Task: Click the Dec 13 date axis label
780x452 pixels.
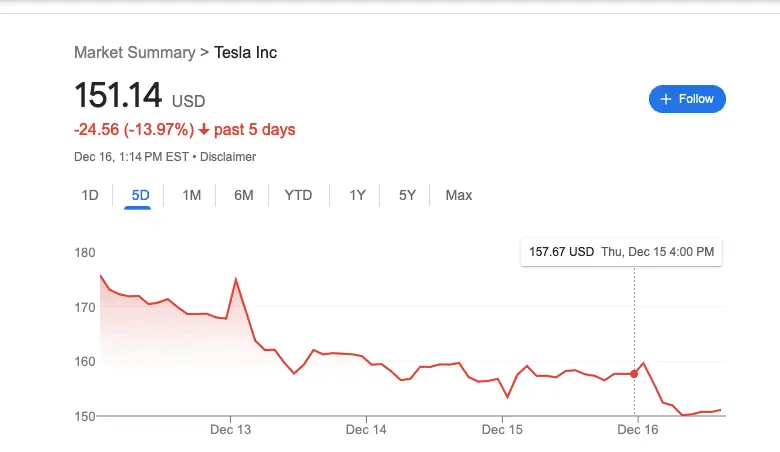Action: tap(230, 430)
